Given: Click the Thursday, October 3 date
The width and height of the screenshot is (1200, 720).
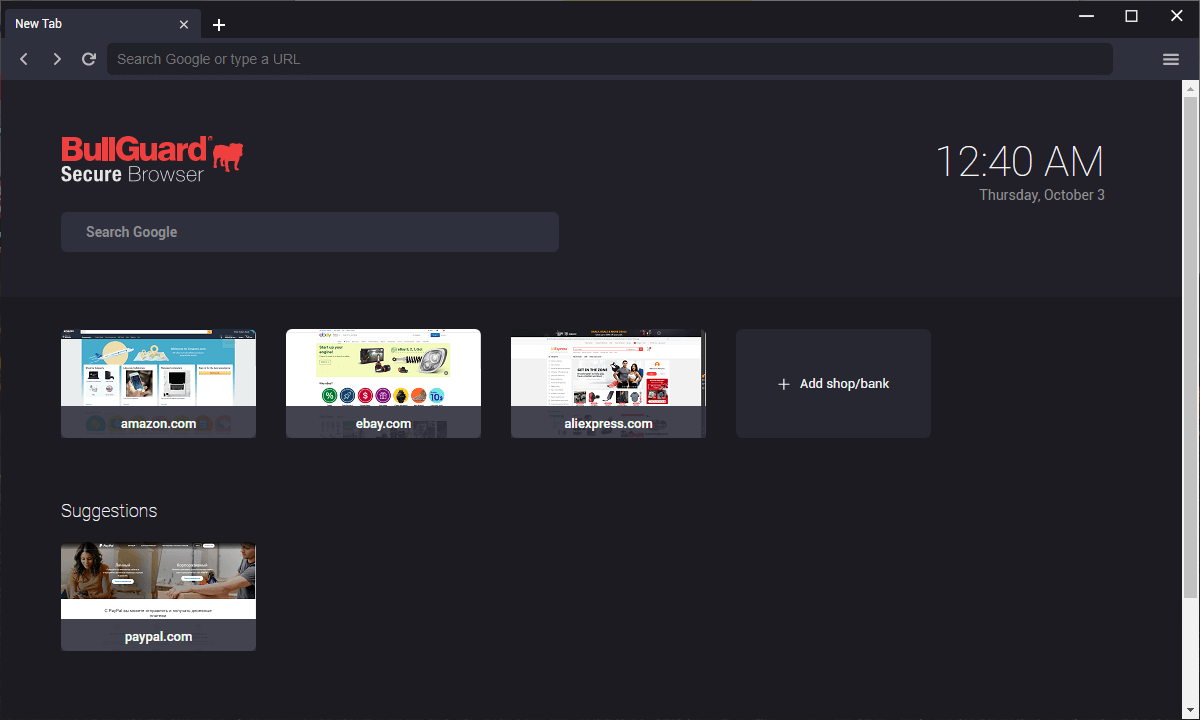Looking at the screenshot, I should (1042, 195).
